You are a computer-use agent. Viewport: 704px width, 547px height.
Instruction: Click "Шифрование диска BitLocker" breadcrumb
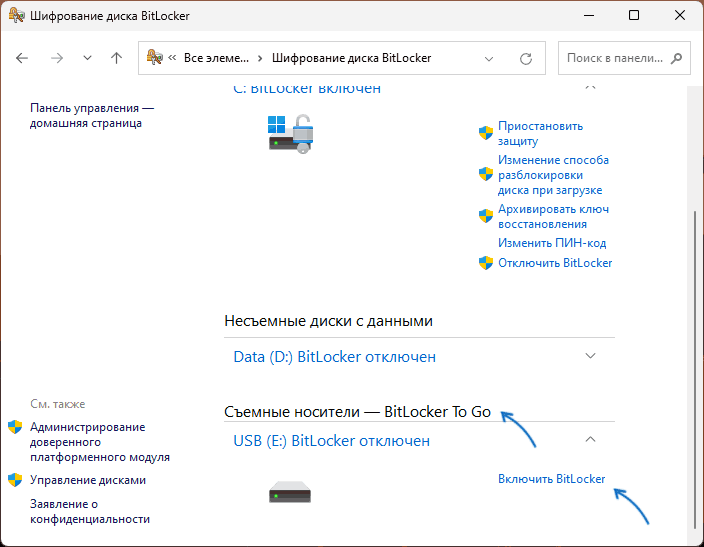(352, 58)
